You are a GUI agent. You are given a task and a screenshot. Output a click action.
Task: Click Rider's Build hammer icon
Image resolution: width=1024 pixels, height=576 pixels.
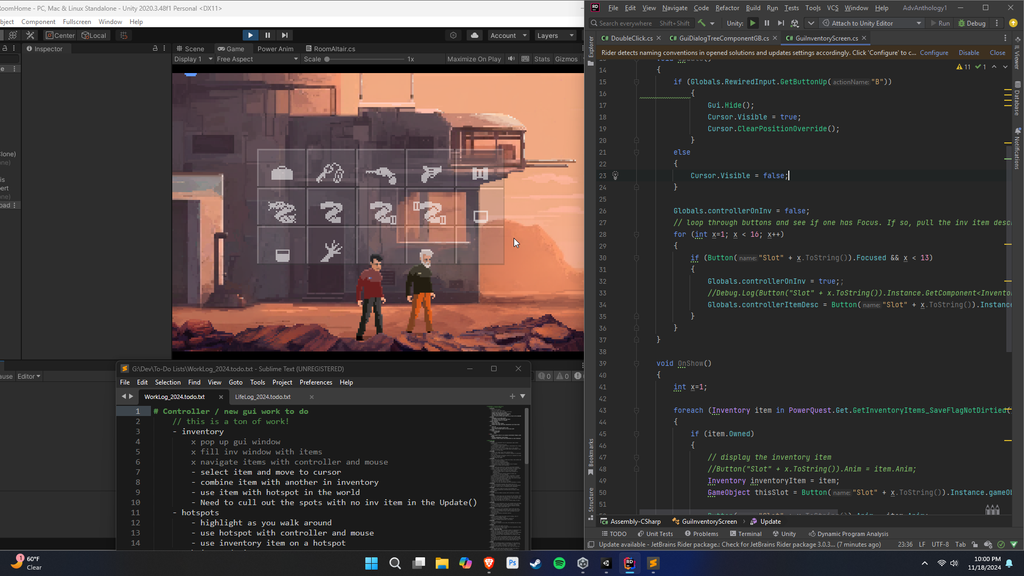(701, 24)
